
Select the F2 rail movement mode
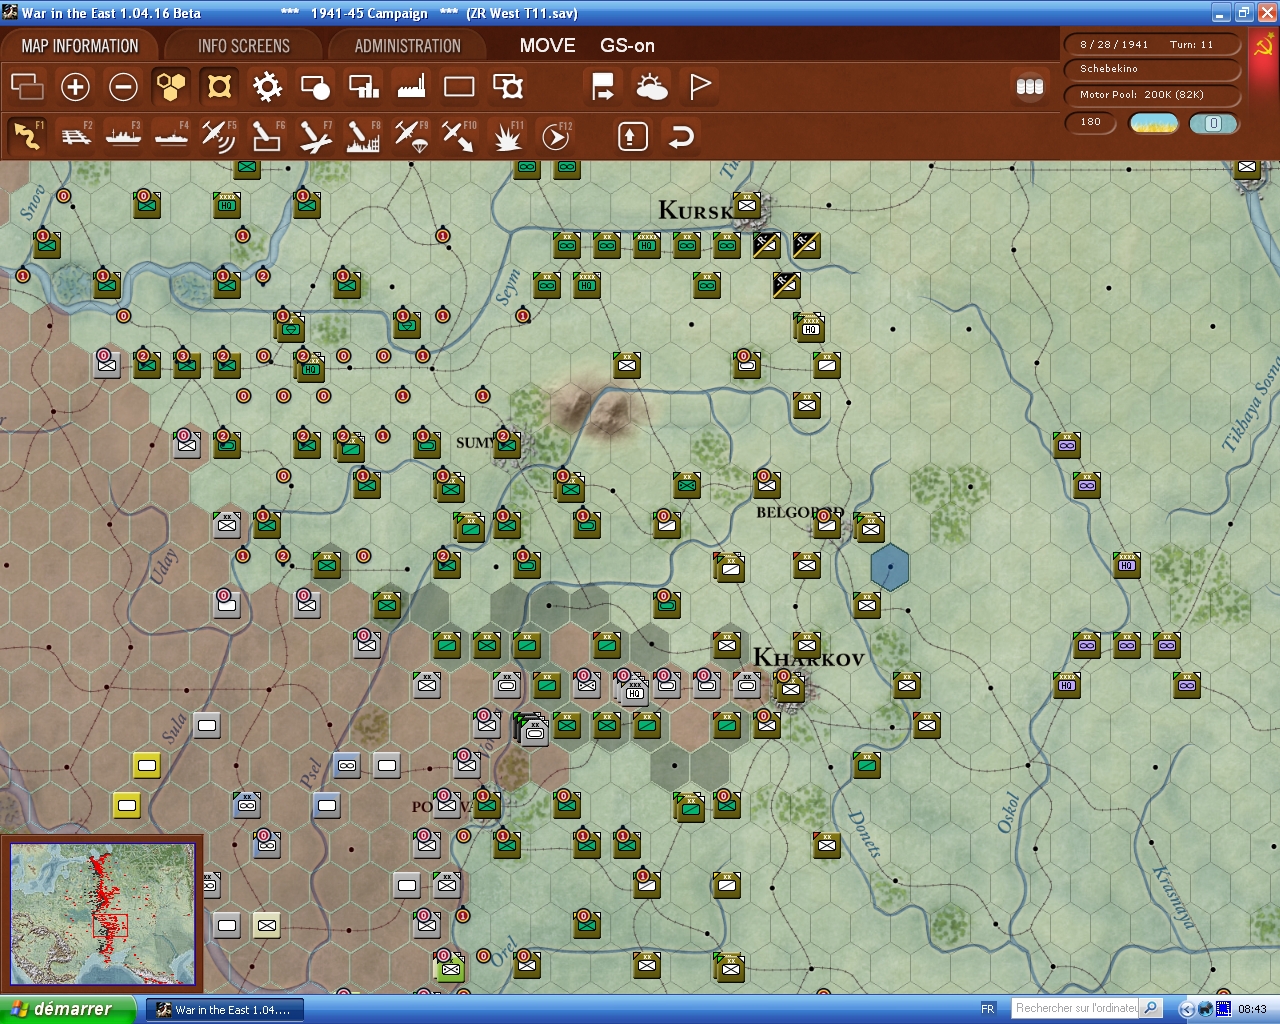coord(76,136)
